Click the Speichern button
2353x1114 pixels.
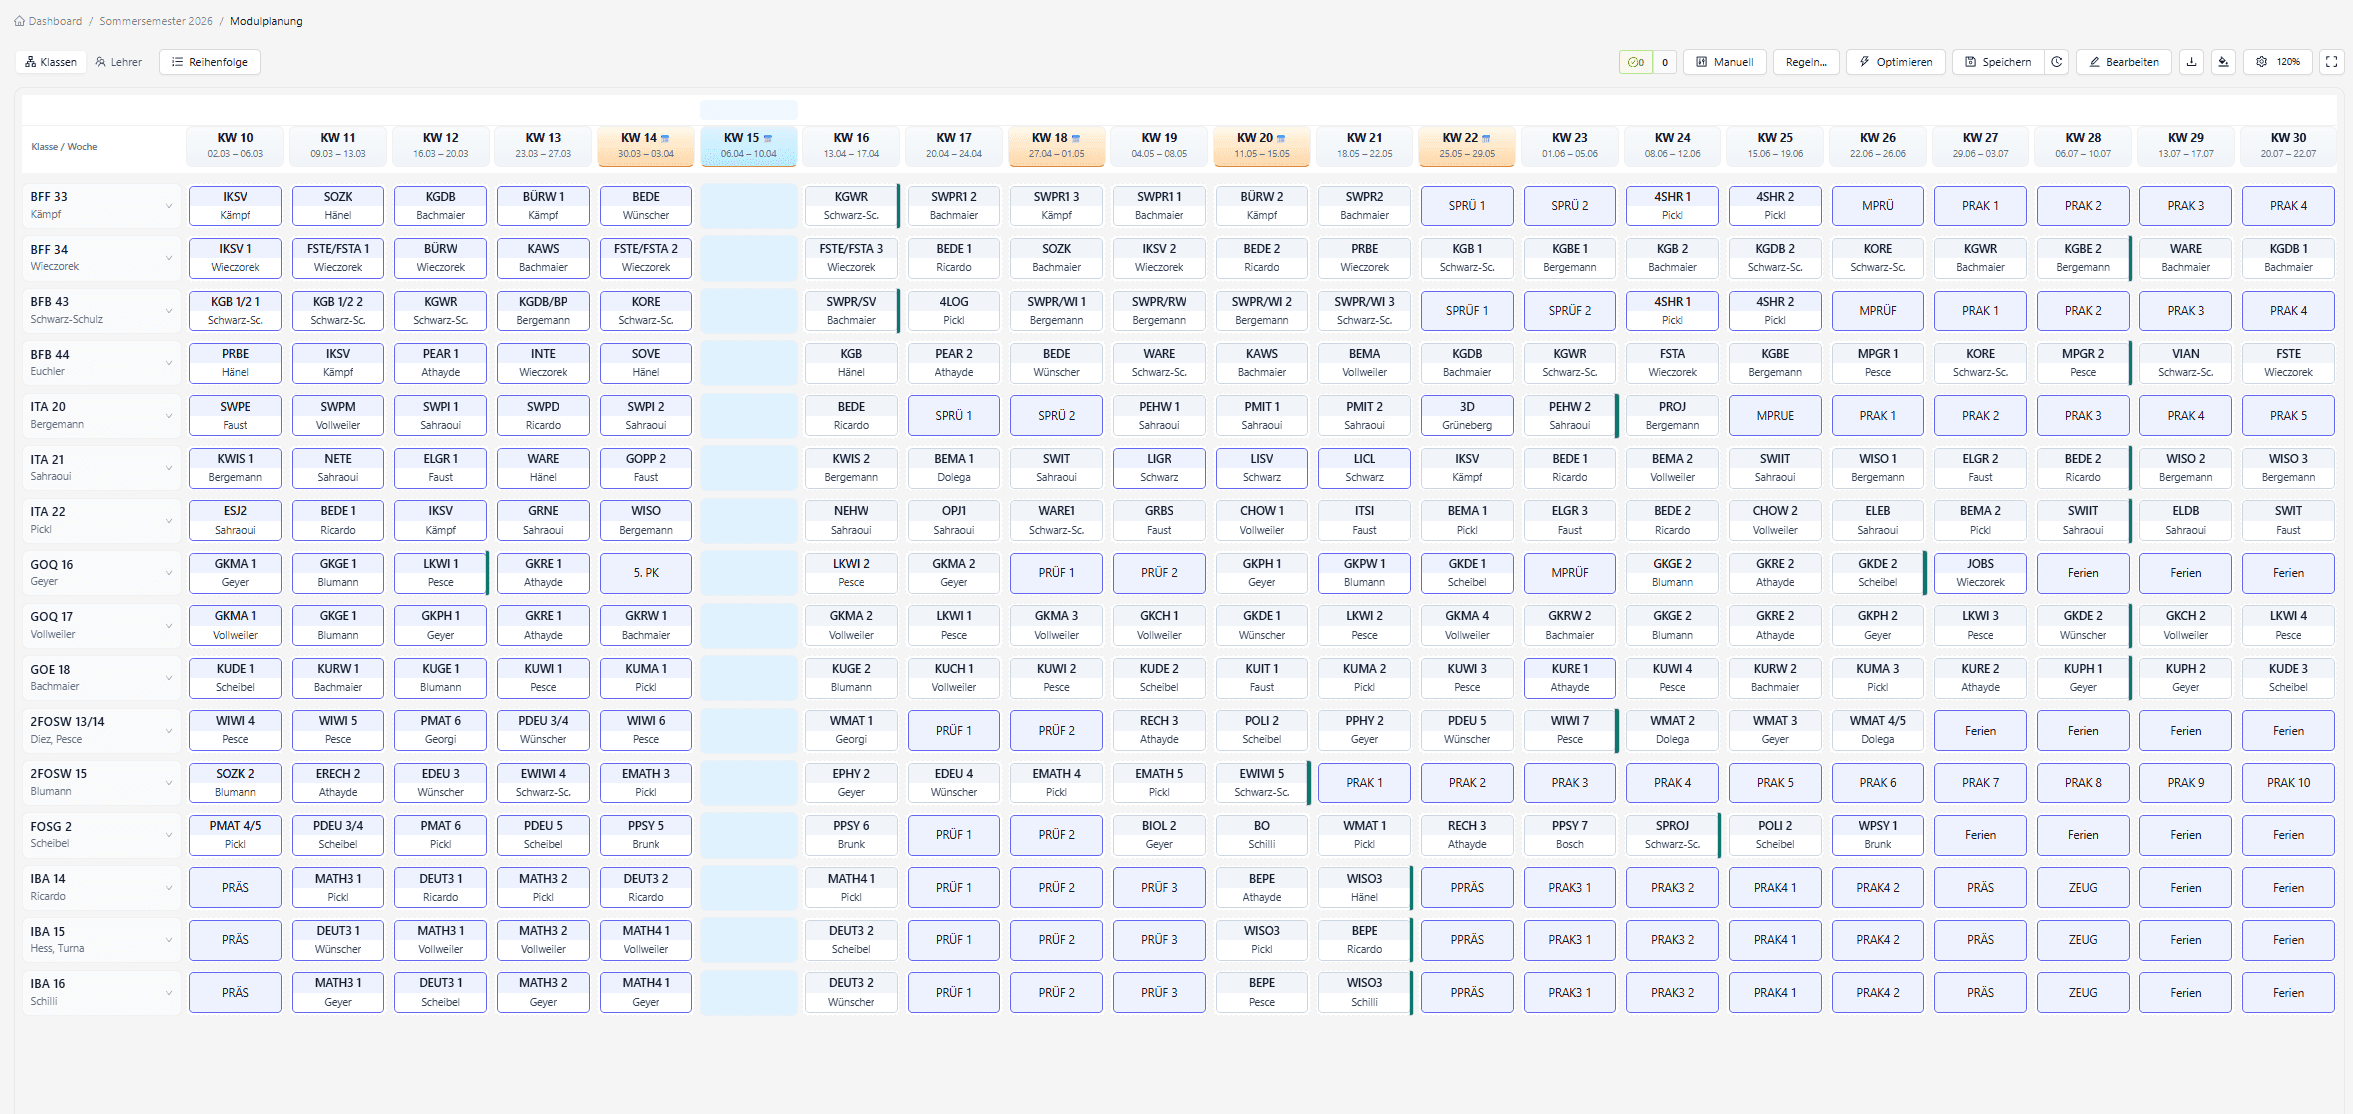(x=1997, y=61)
